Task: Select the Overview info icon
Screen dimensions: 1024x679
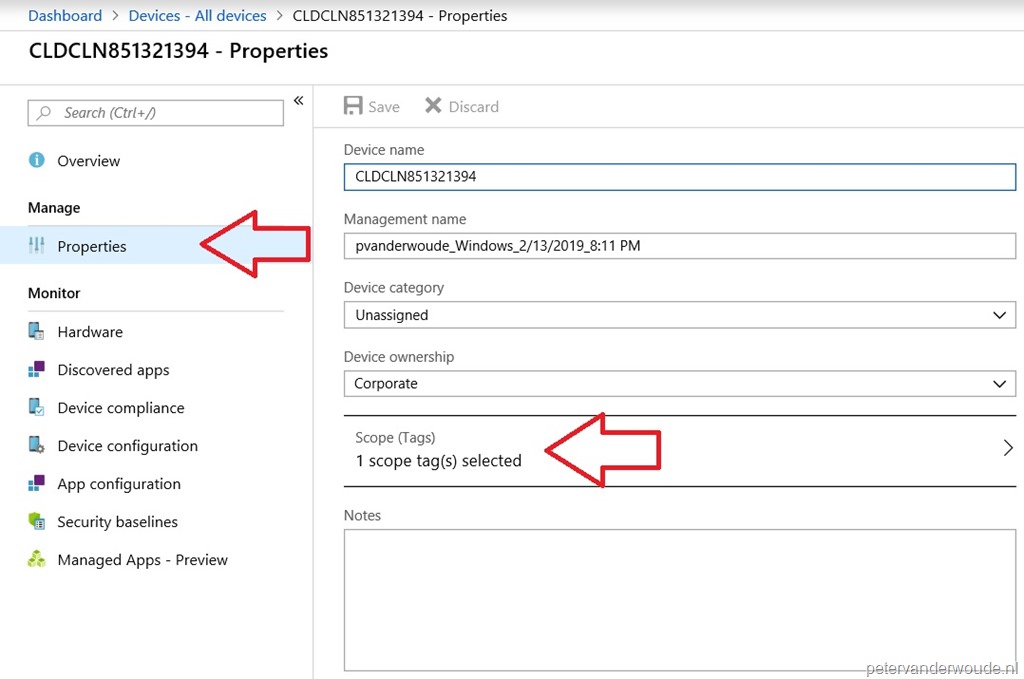Action: click(x=39, y=160)
